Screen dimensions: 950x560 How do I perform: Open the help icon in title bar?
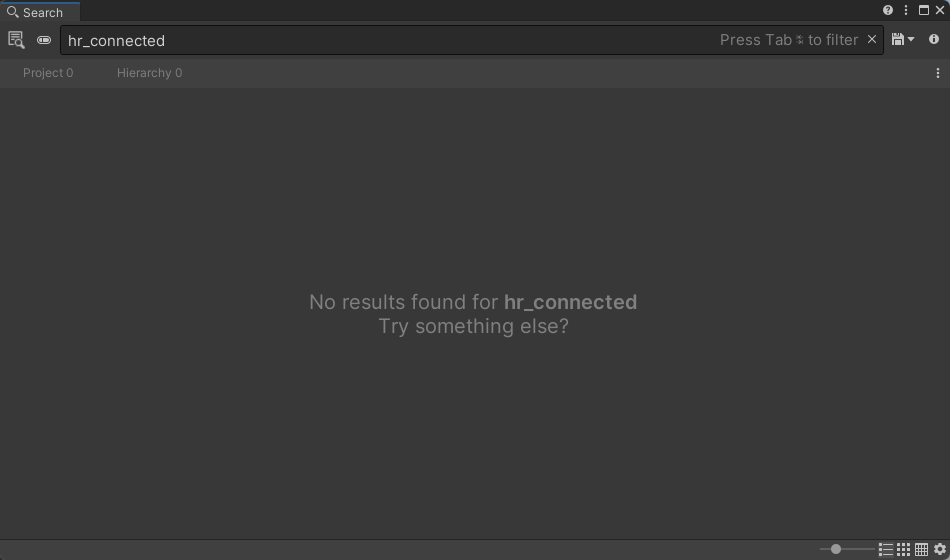point(888,10)
